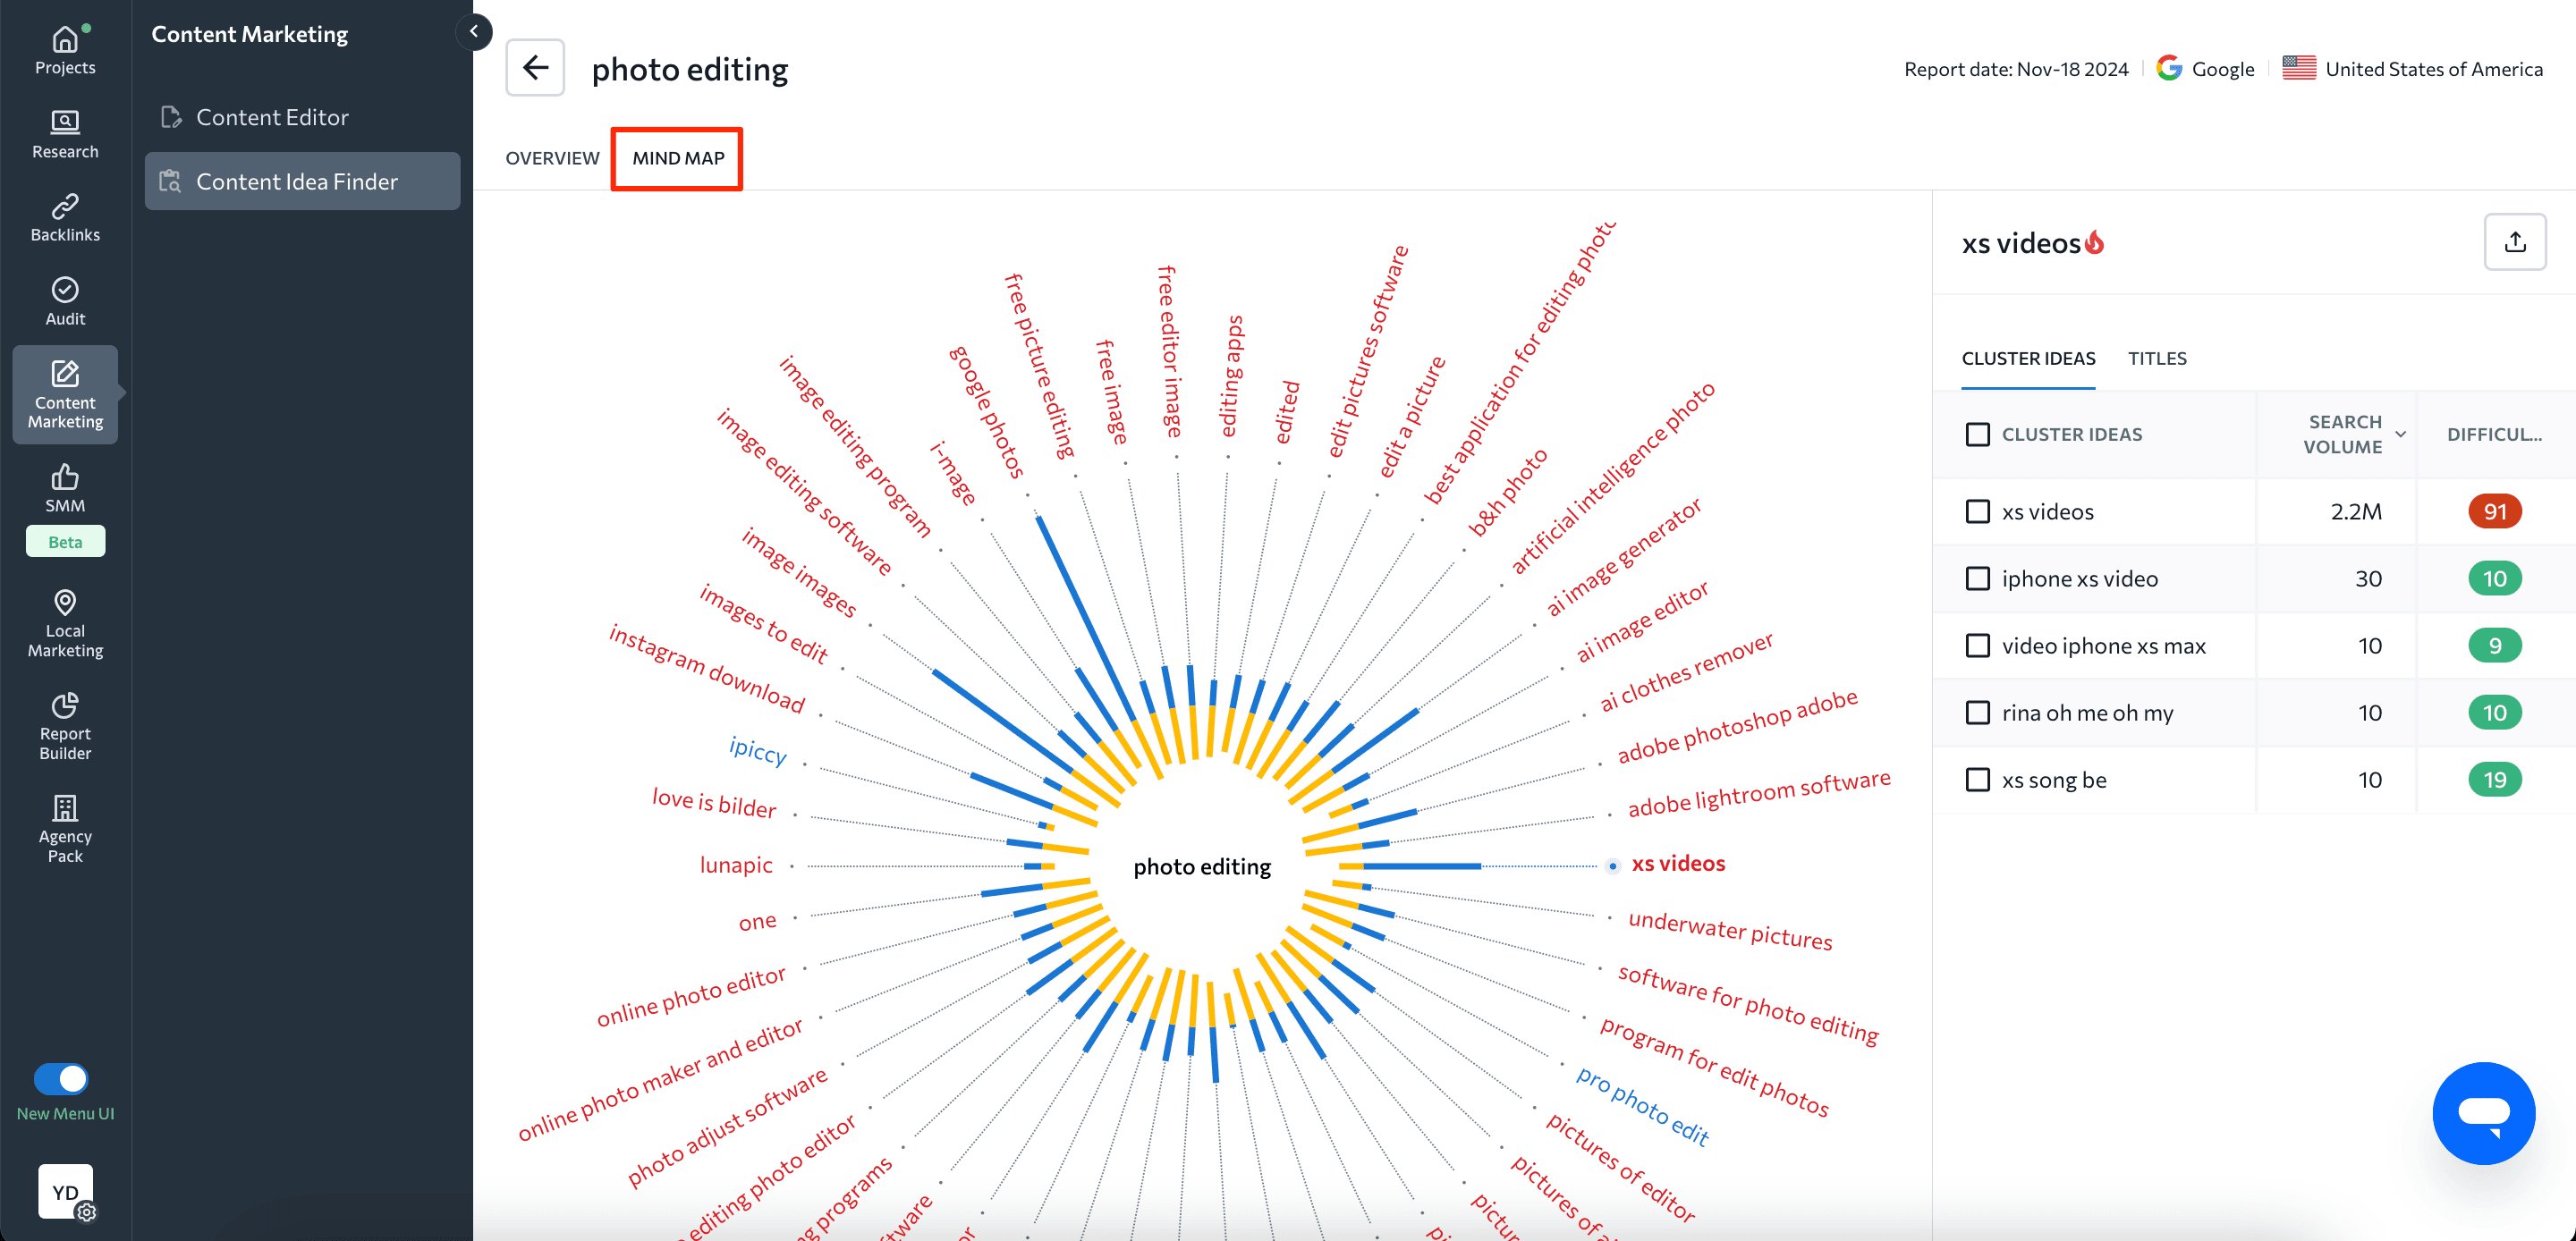The height and width of the screenshot is (1241, 2576).
Task: Open the Local Marketing section
Action: [64, 622]
